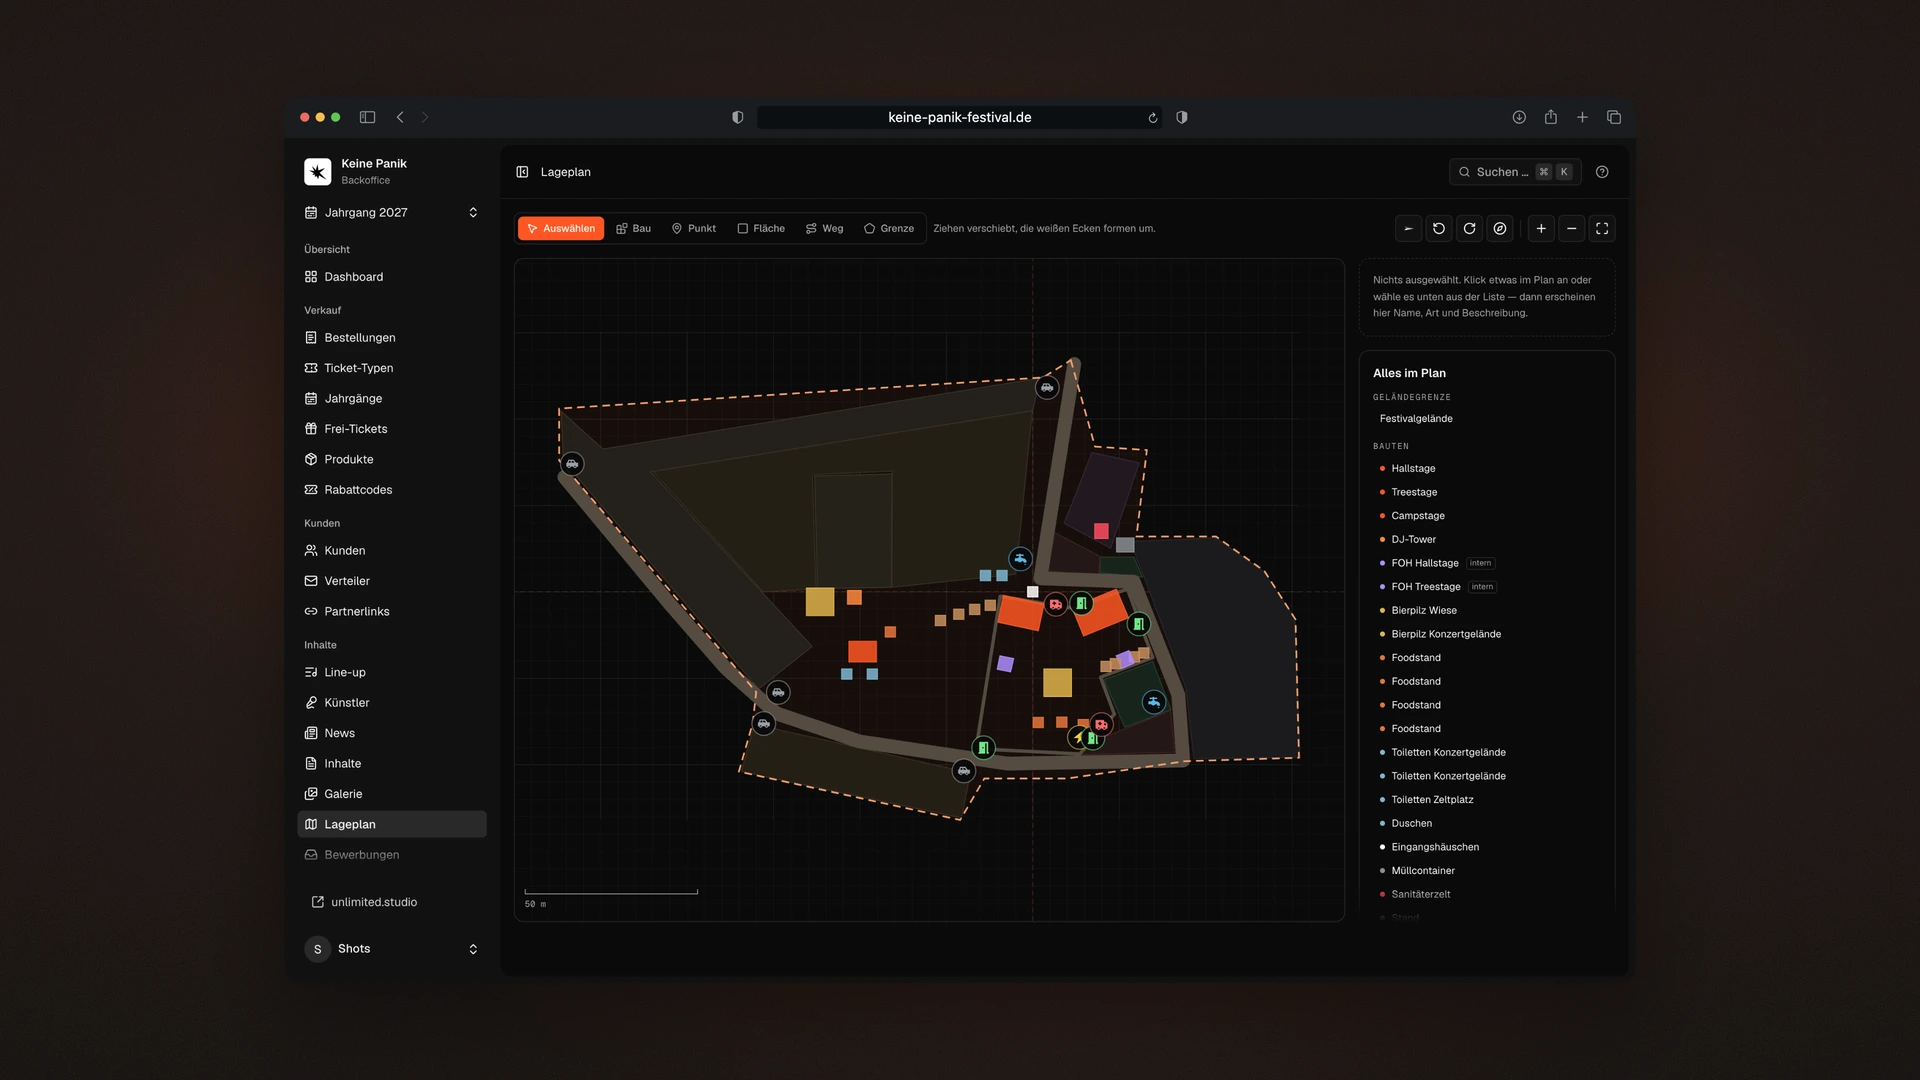Rotate map clockwise
Image resolution: width=1920 pixels, height=1080 pixels.
click(x=1469, y=229)
